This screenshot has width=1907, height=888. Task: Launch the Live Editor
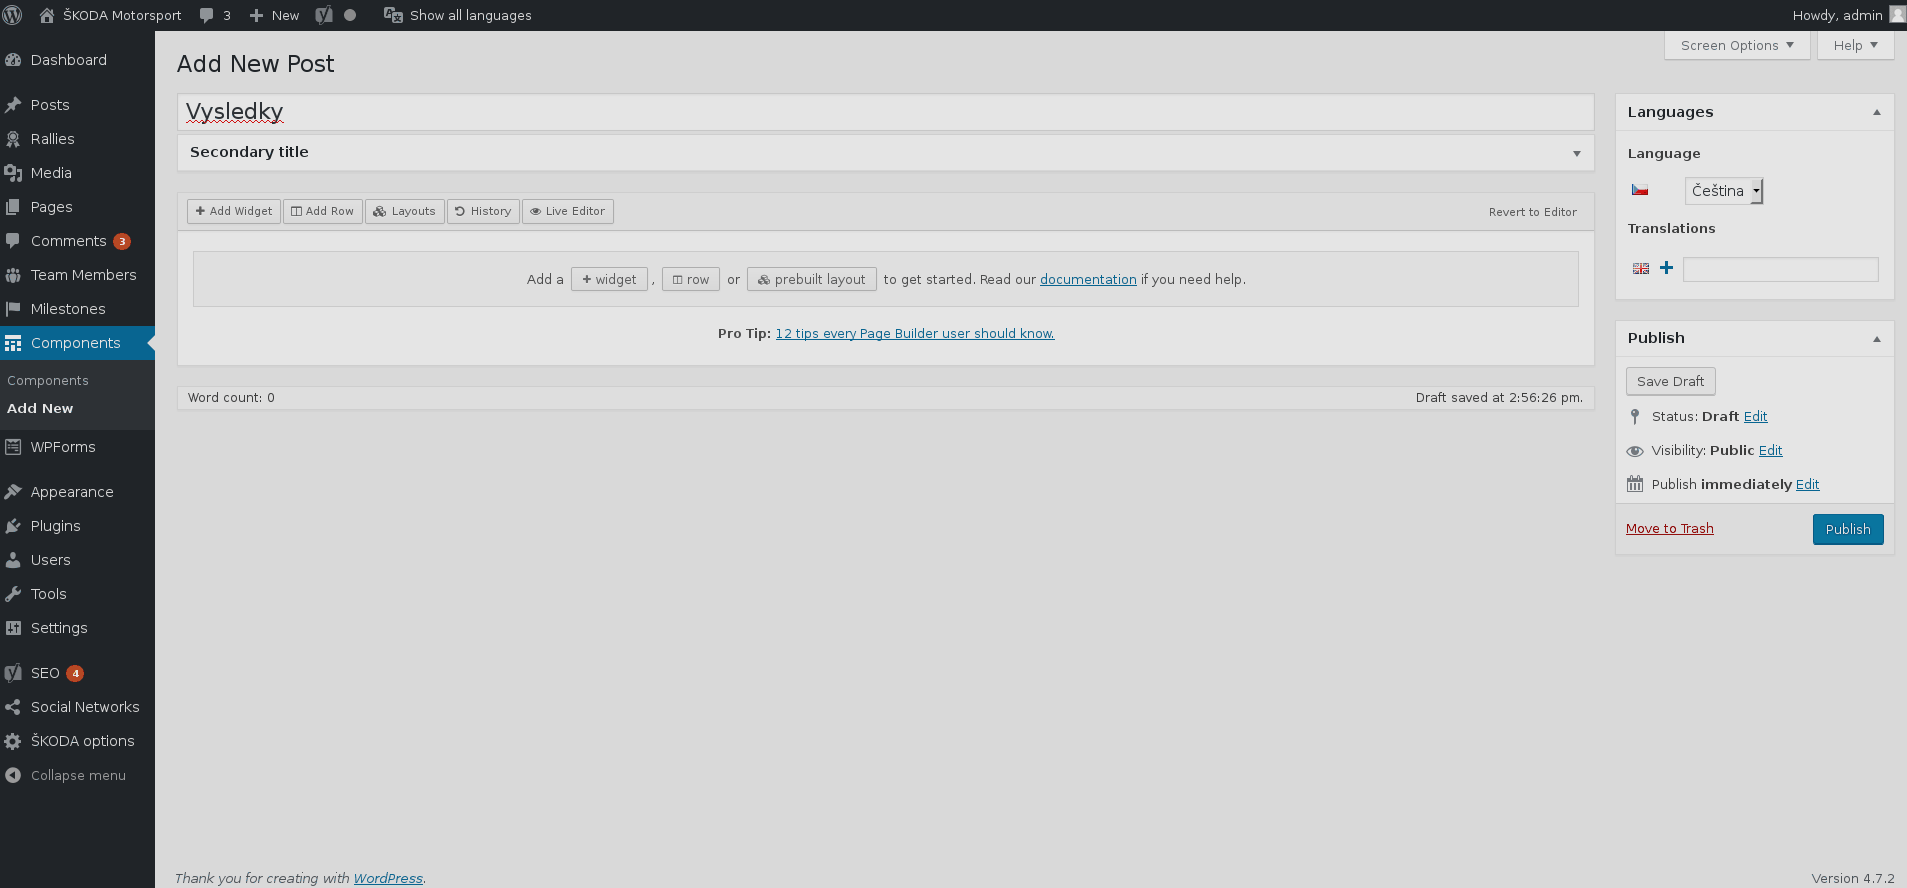(x=567, y=211)
